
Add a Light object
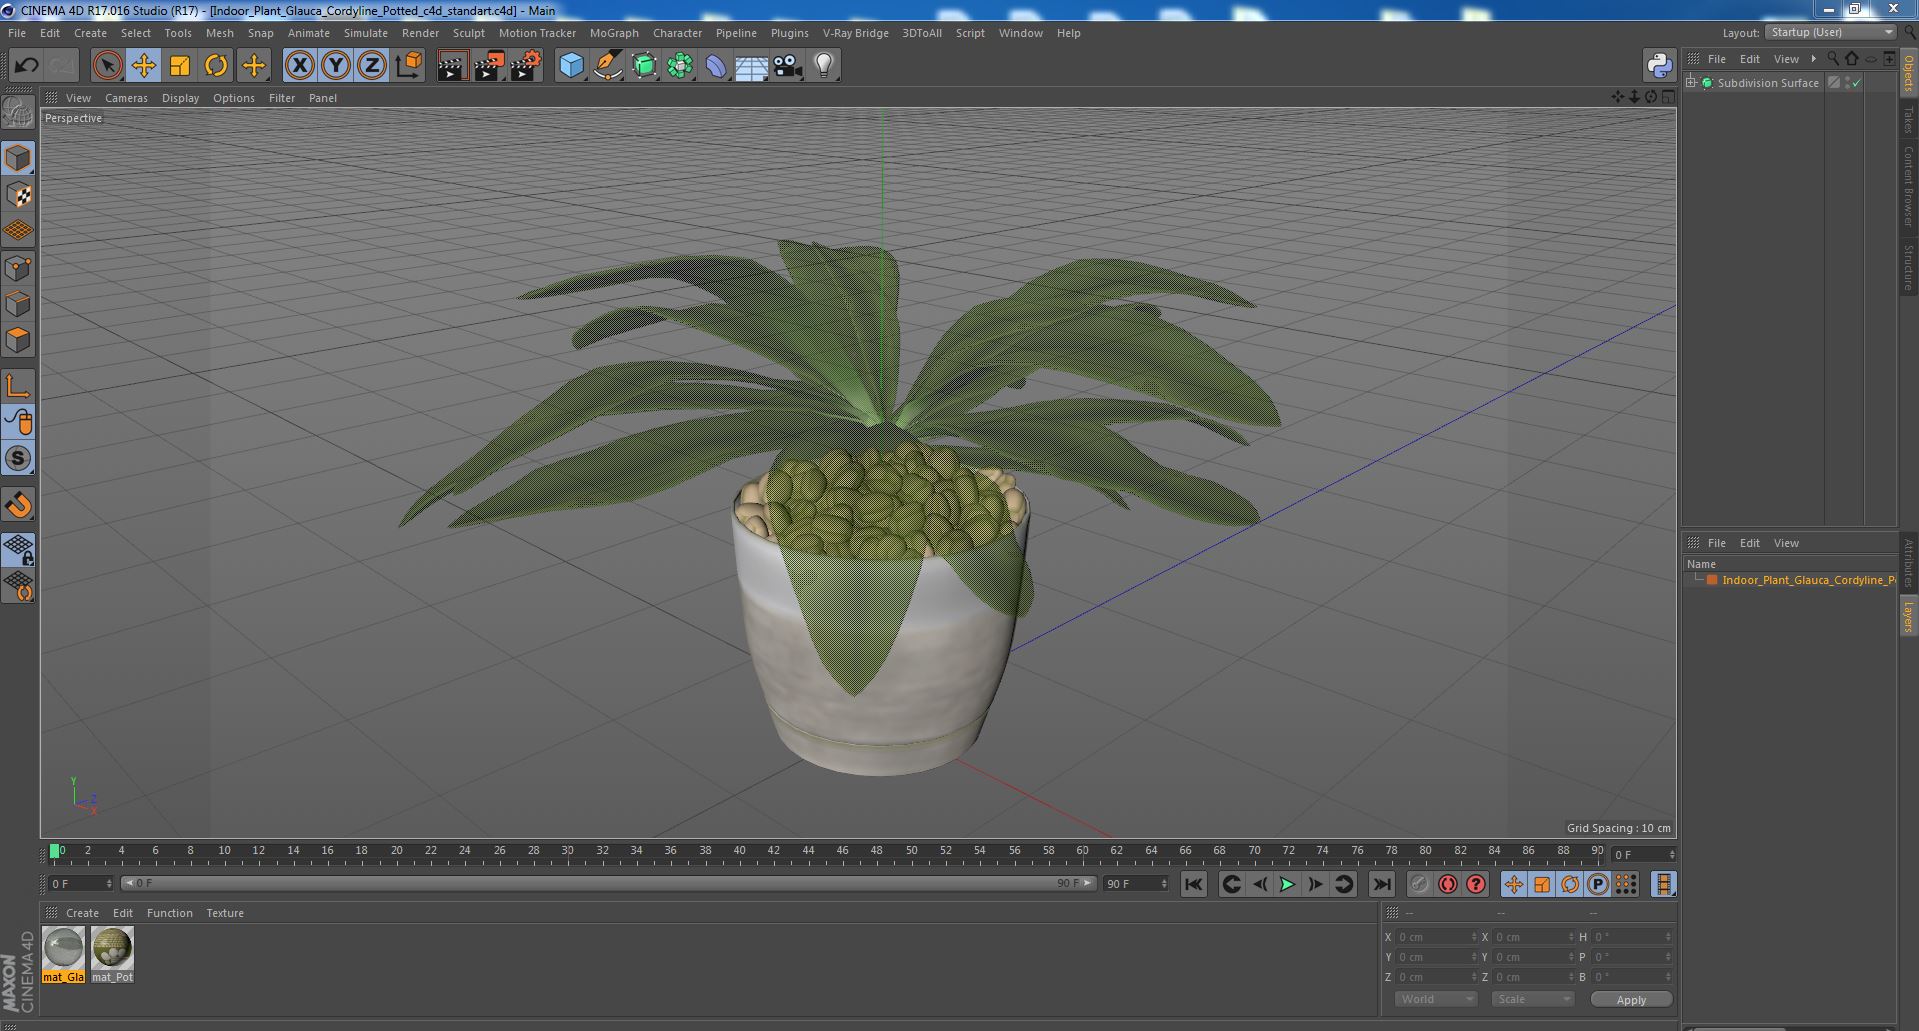(824, 66)
